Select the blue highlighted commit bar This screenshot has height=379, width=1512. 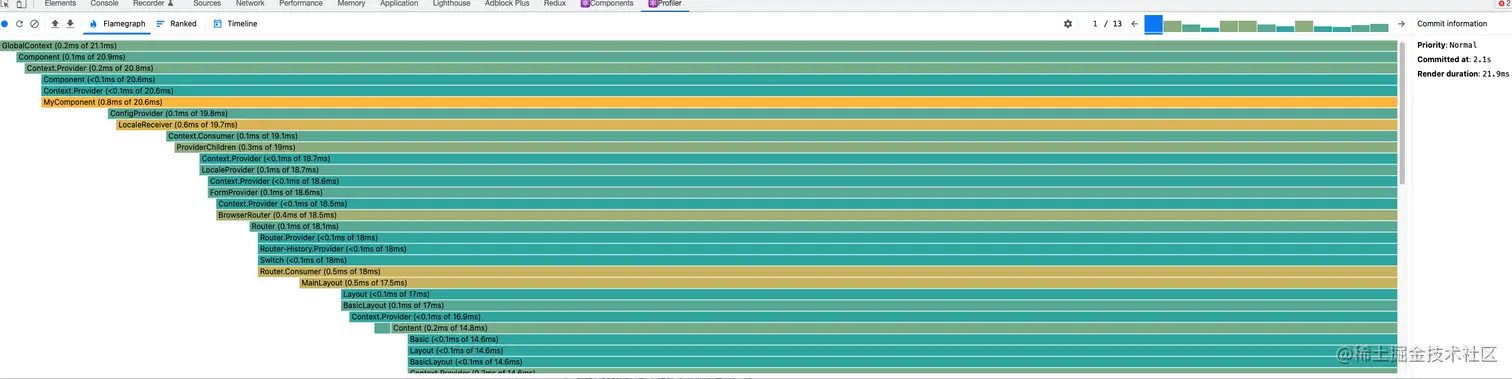coord(1153,24)
